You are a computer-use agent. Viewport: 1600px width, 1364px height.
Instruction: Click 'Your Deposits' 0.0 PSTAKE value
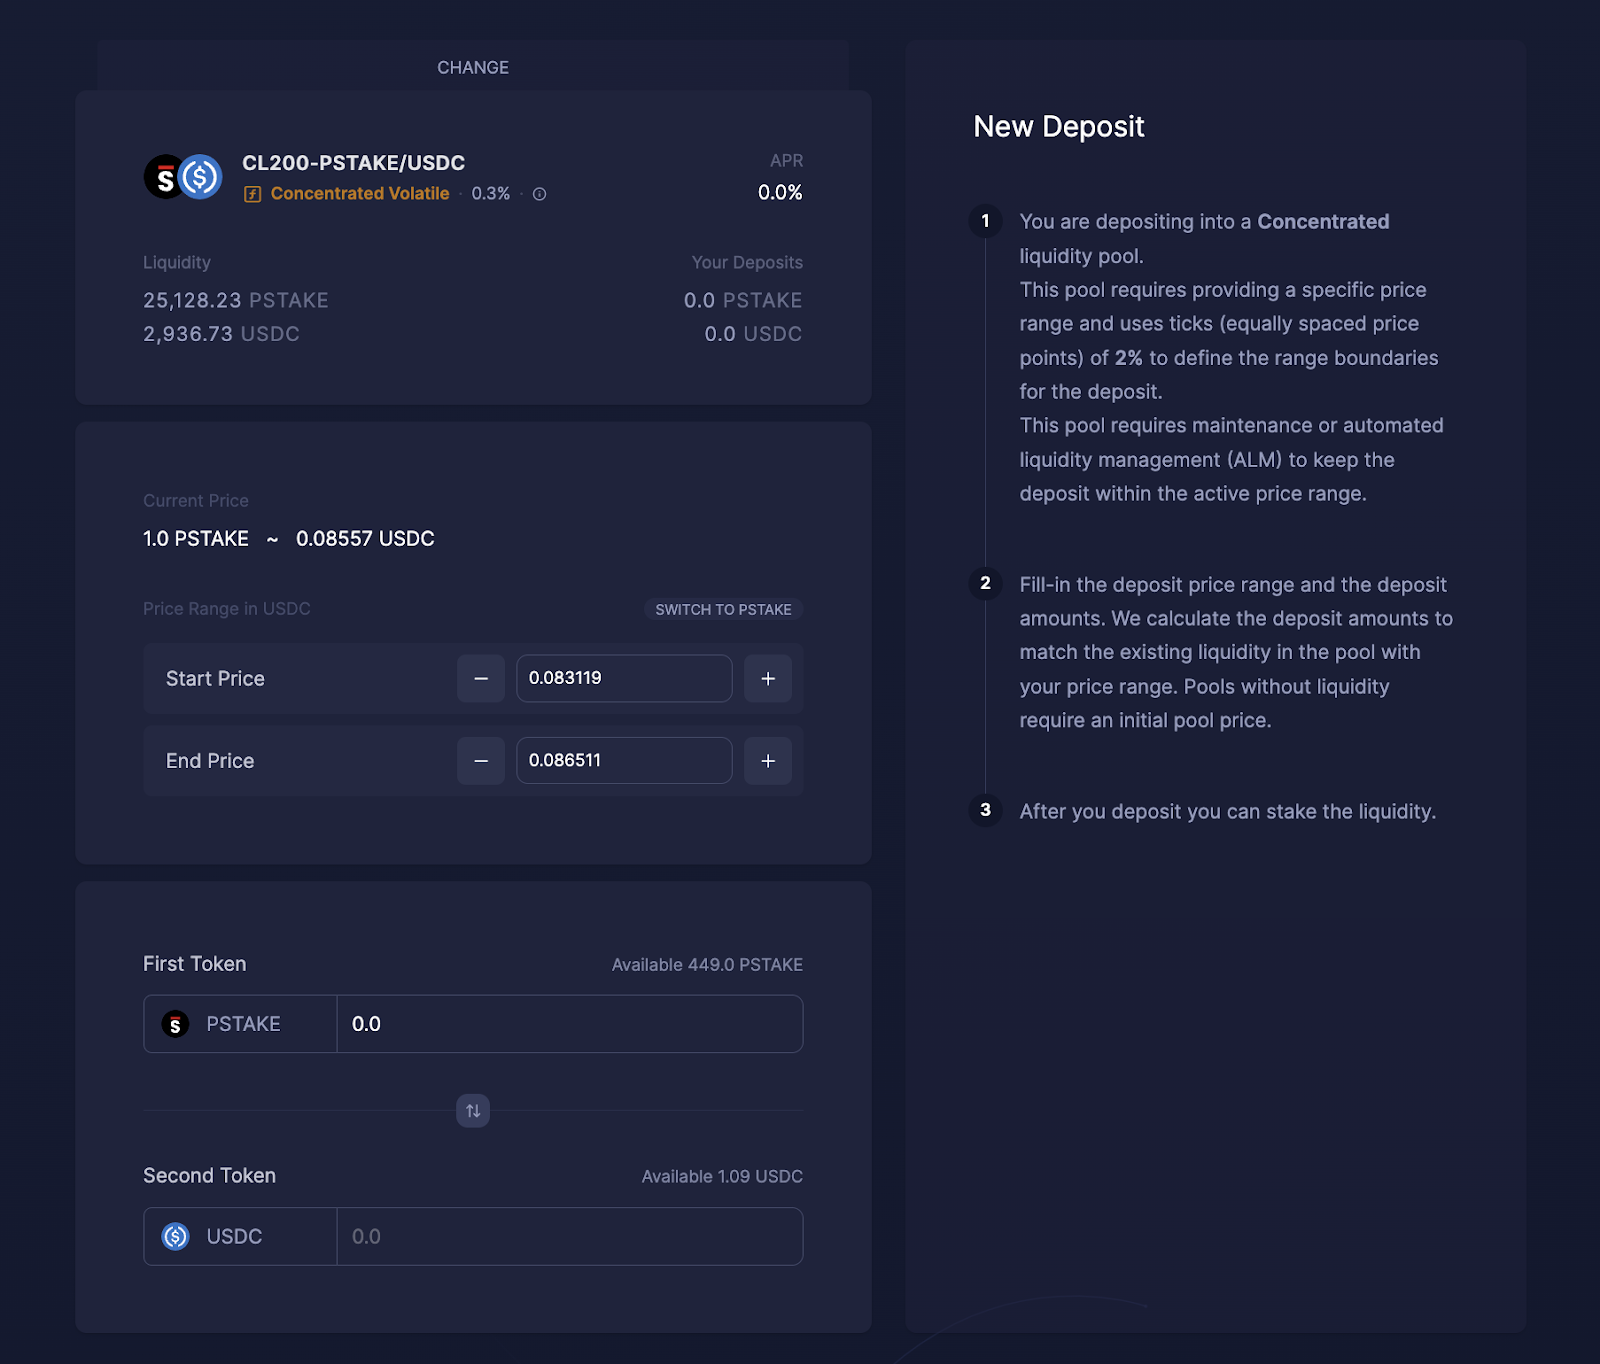743,300
